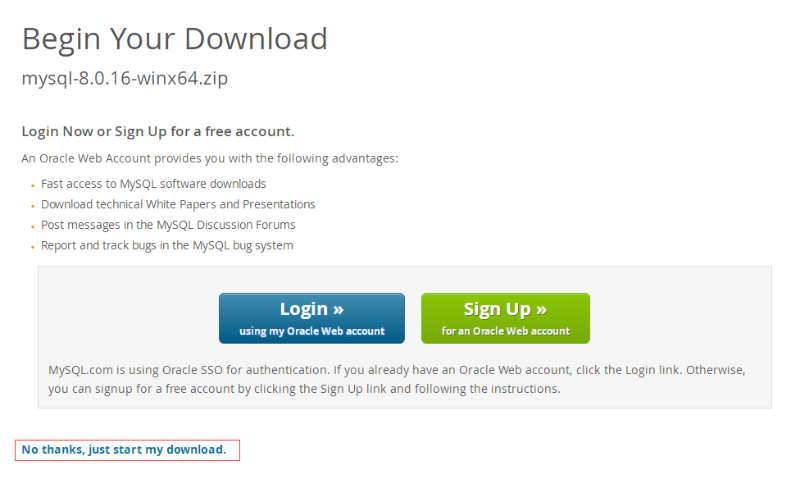Click 'for an Oracle Web account' subtitle
The image size is (800, 484).
(506, 332)
